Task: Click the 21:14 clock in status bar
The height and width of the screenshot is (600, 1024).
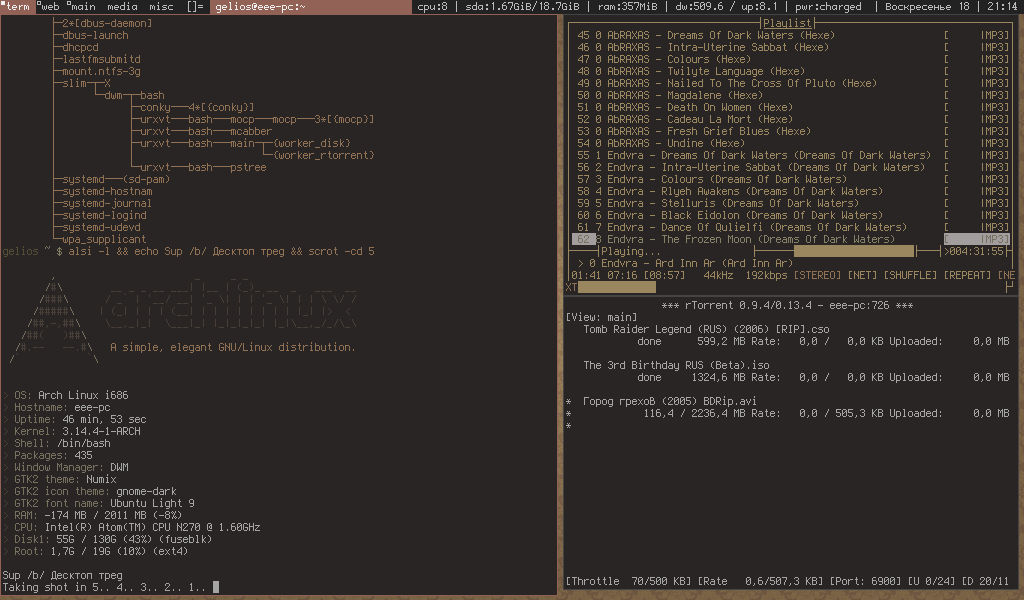Action: (1002, 7)
